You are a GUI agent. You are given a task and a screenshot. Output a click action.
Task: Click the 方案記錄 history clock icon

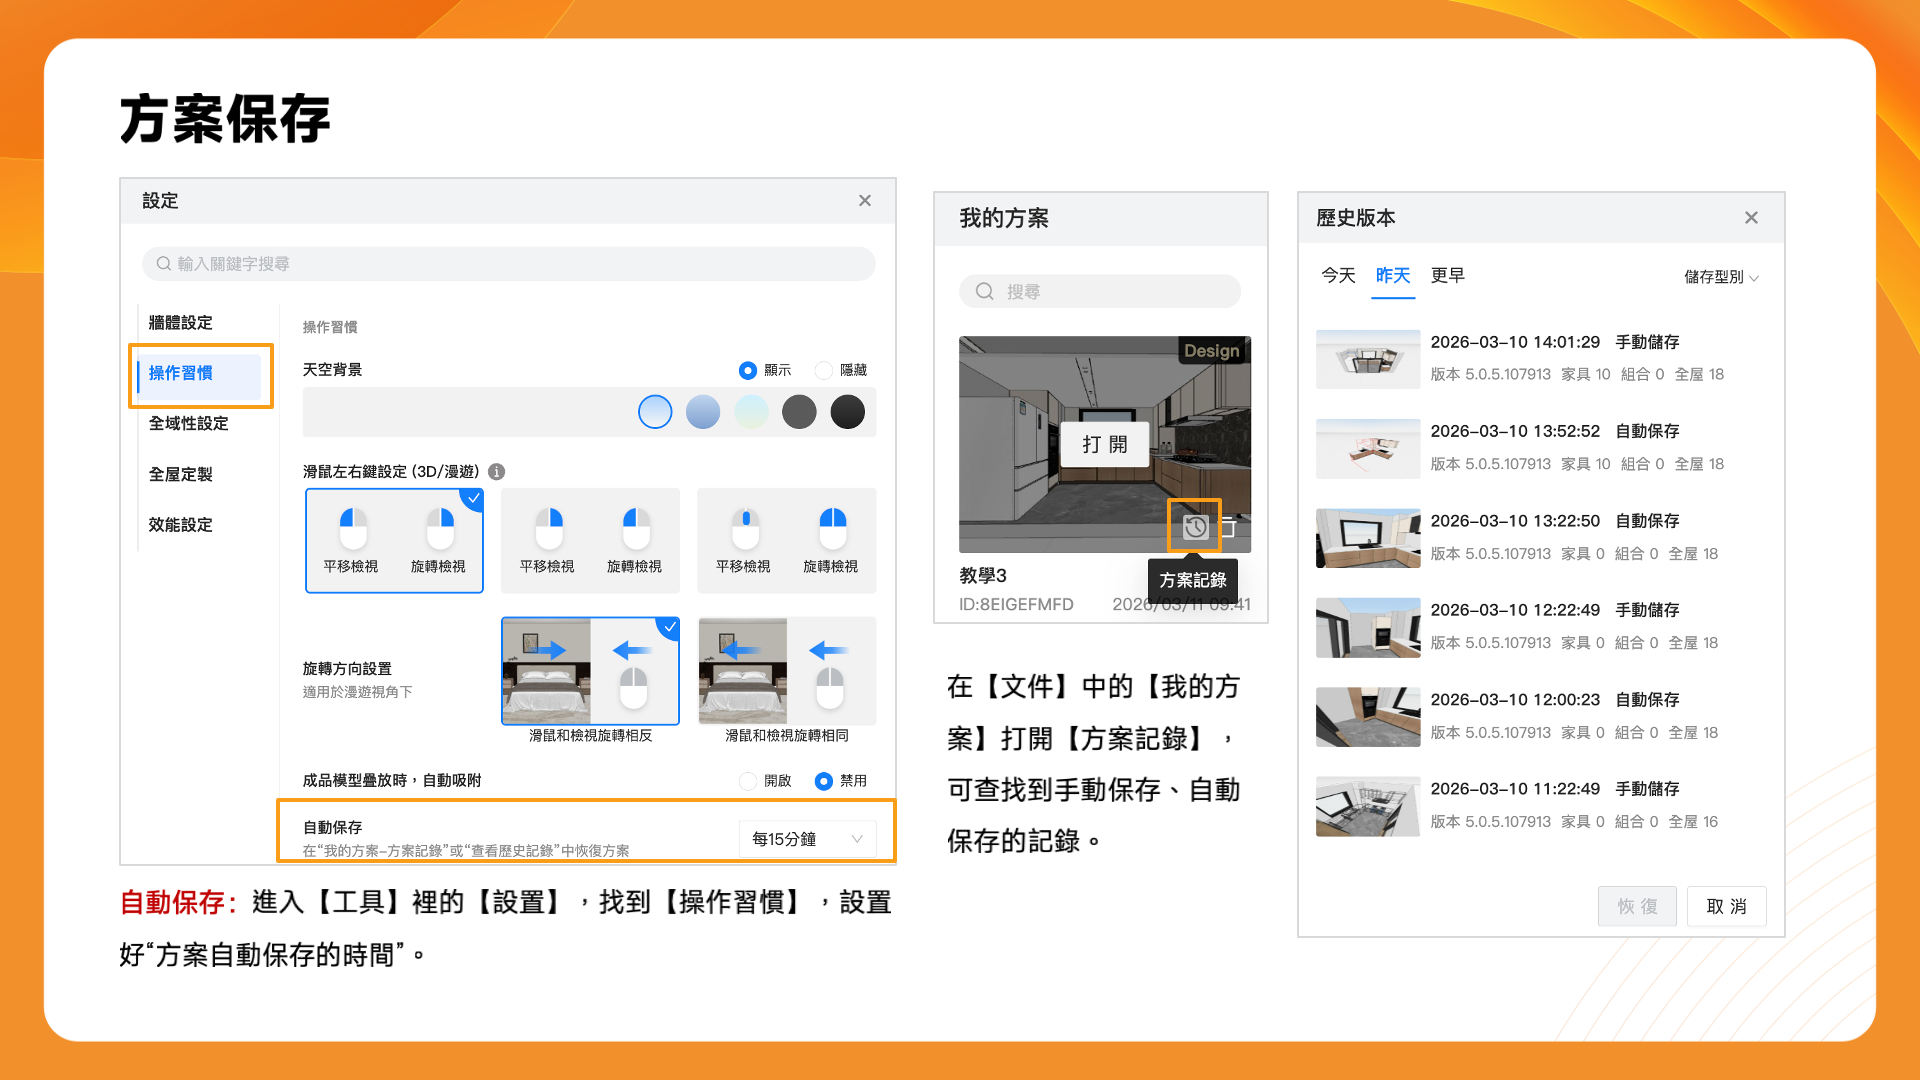pos(1195,527)
